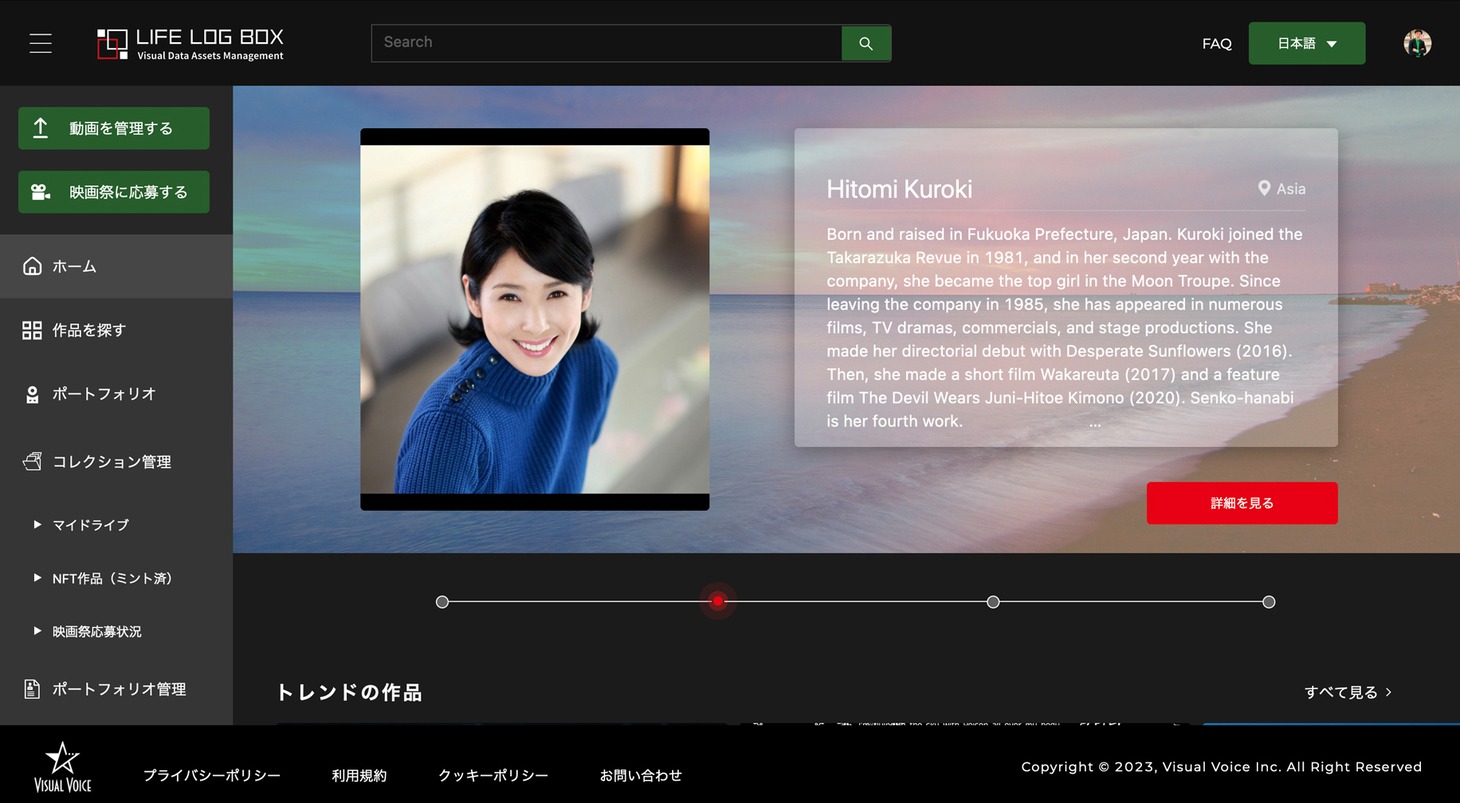The height and width of the screenshot is (803, 1460).
Task: Select the first carousel slide dot
Action: coord(442,602)
